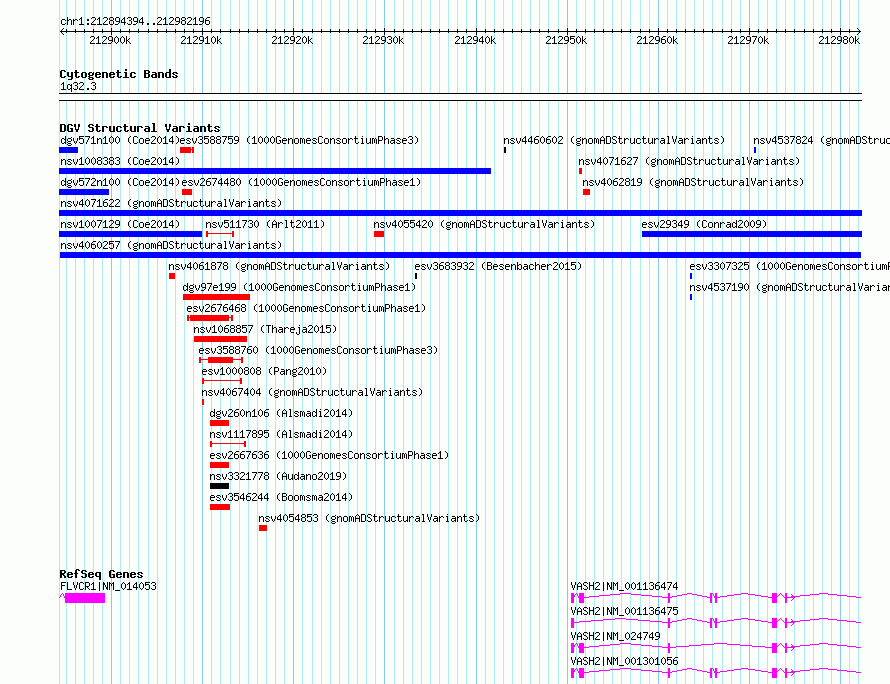Click nsv1068857 (Thareja2015) label

click(x=265, y=329)
